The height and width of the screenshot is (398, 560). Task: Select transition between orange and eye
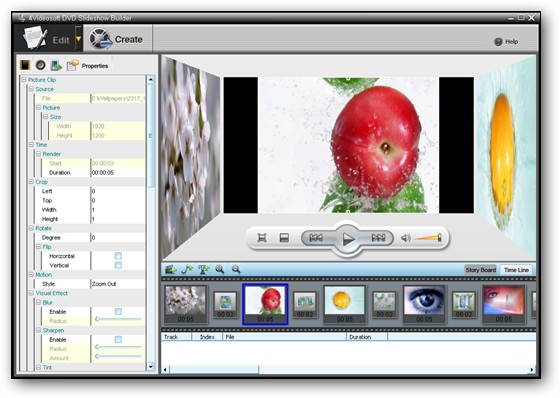pyautogui.click(x=384, y=305)
